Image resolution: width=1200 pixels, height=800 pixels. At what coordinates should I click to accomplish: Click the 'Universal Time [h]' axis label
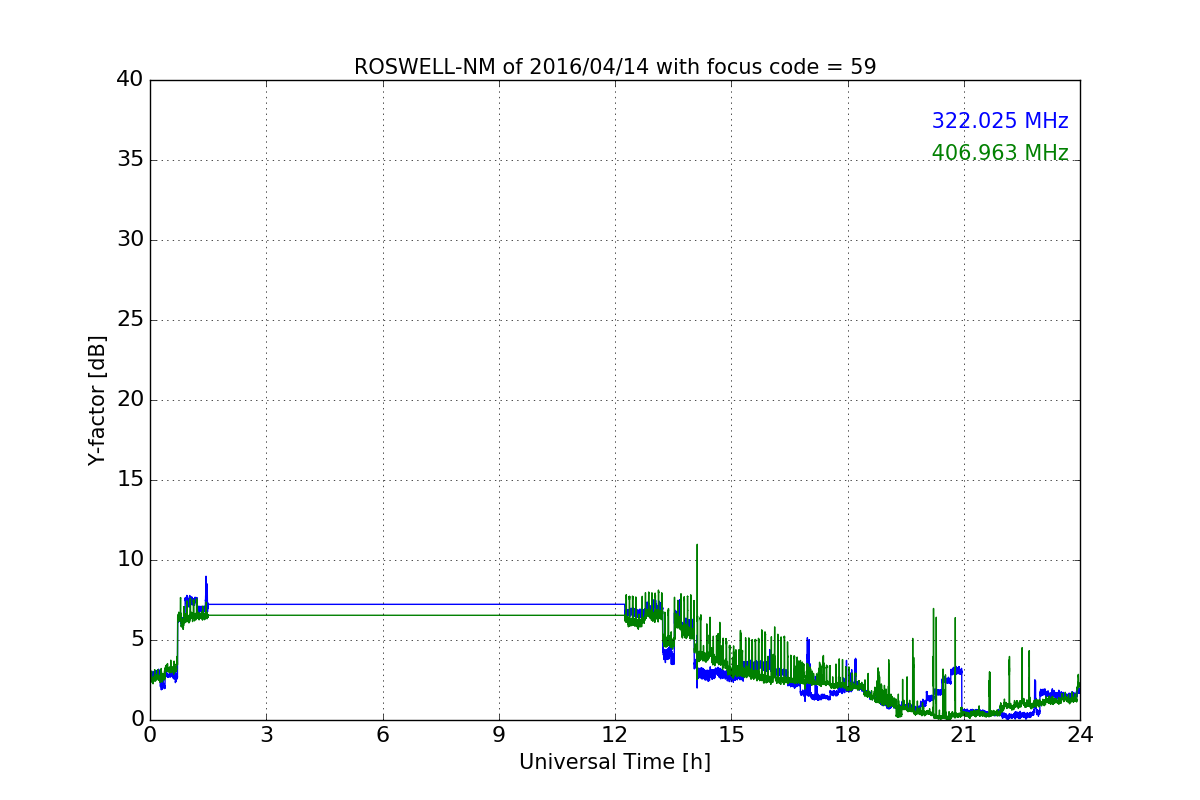click(x=615, y=762)
